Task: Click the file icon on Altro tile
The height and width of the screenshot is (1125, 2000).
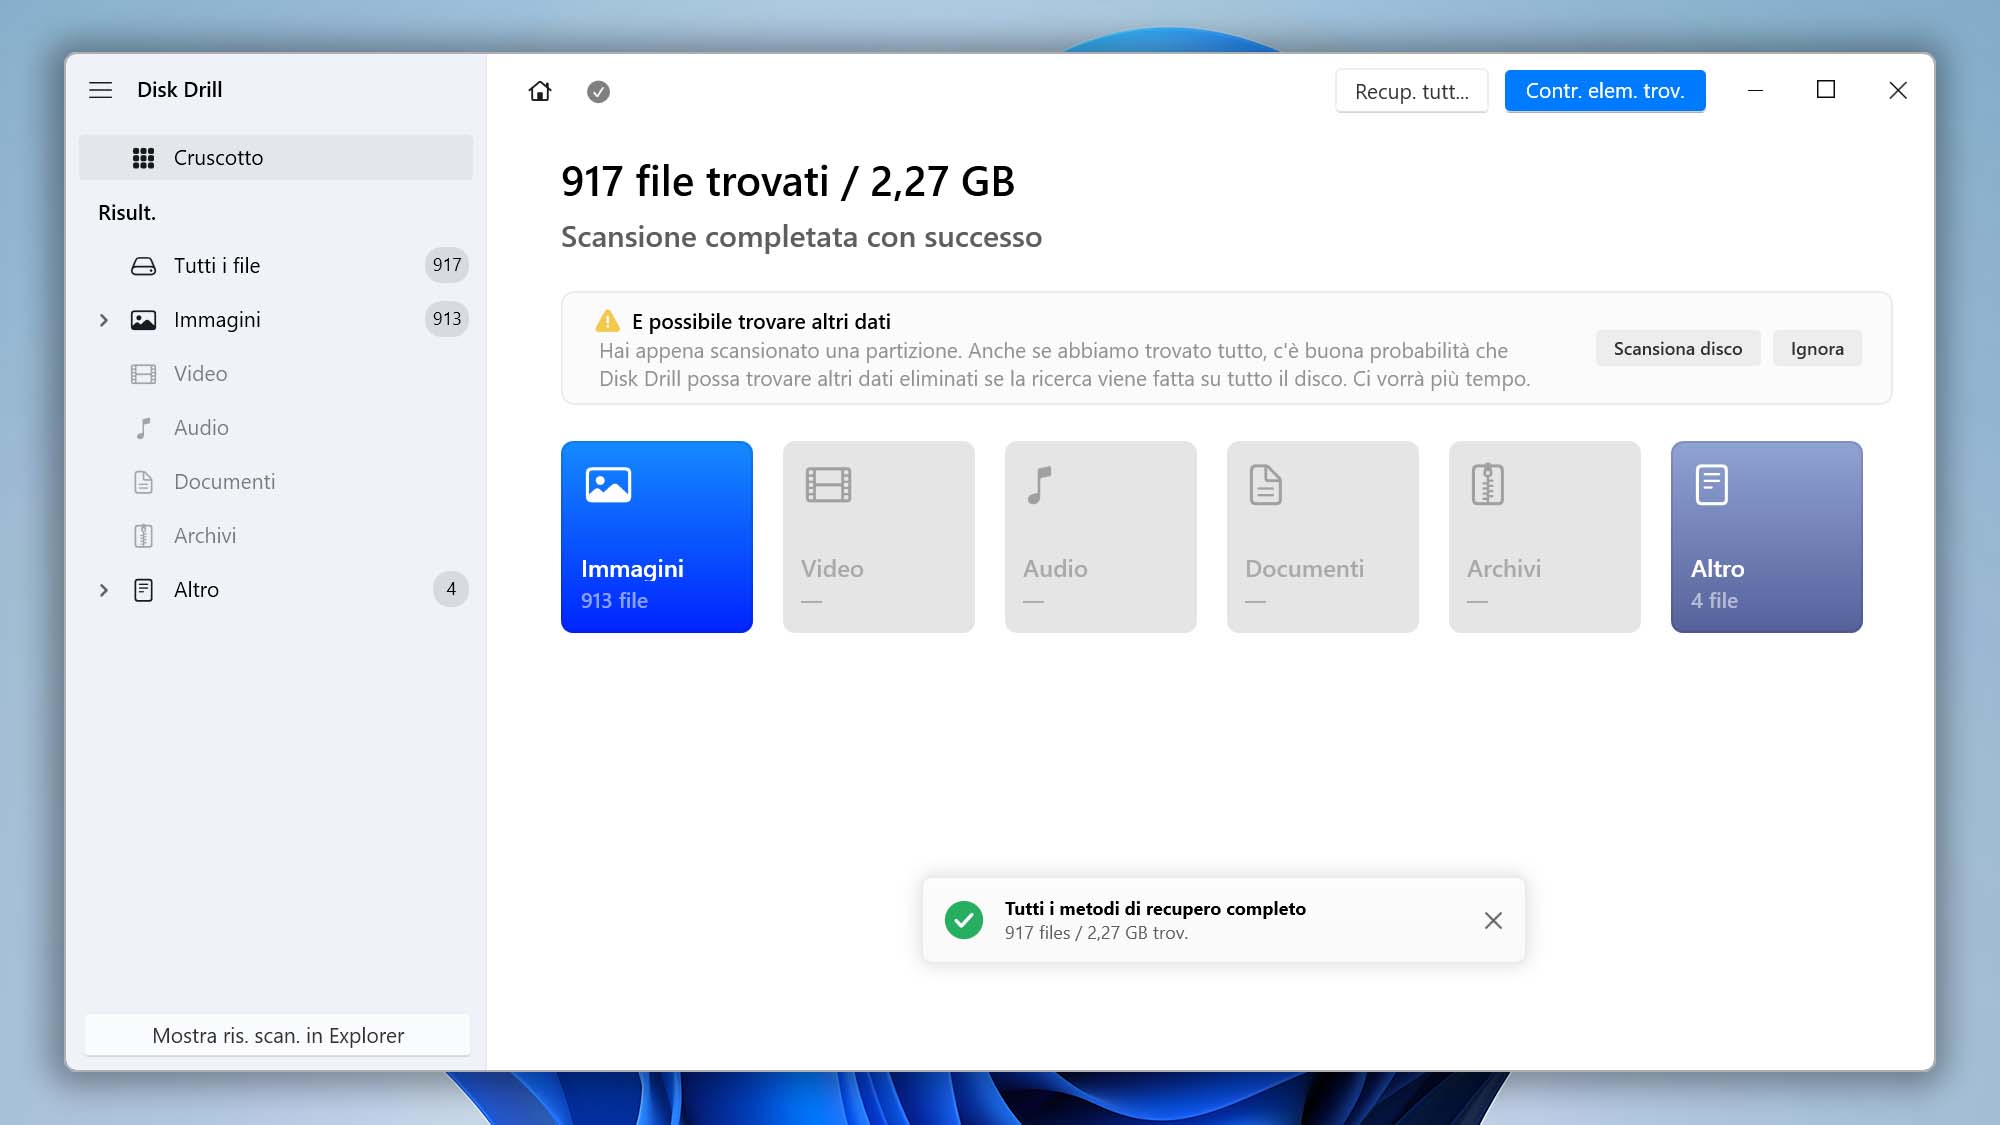Action: tap(1712, 485)
